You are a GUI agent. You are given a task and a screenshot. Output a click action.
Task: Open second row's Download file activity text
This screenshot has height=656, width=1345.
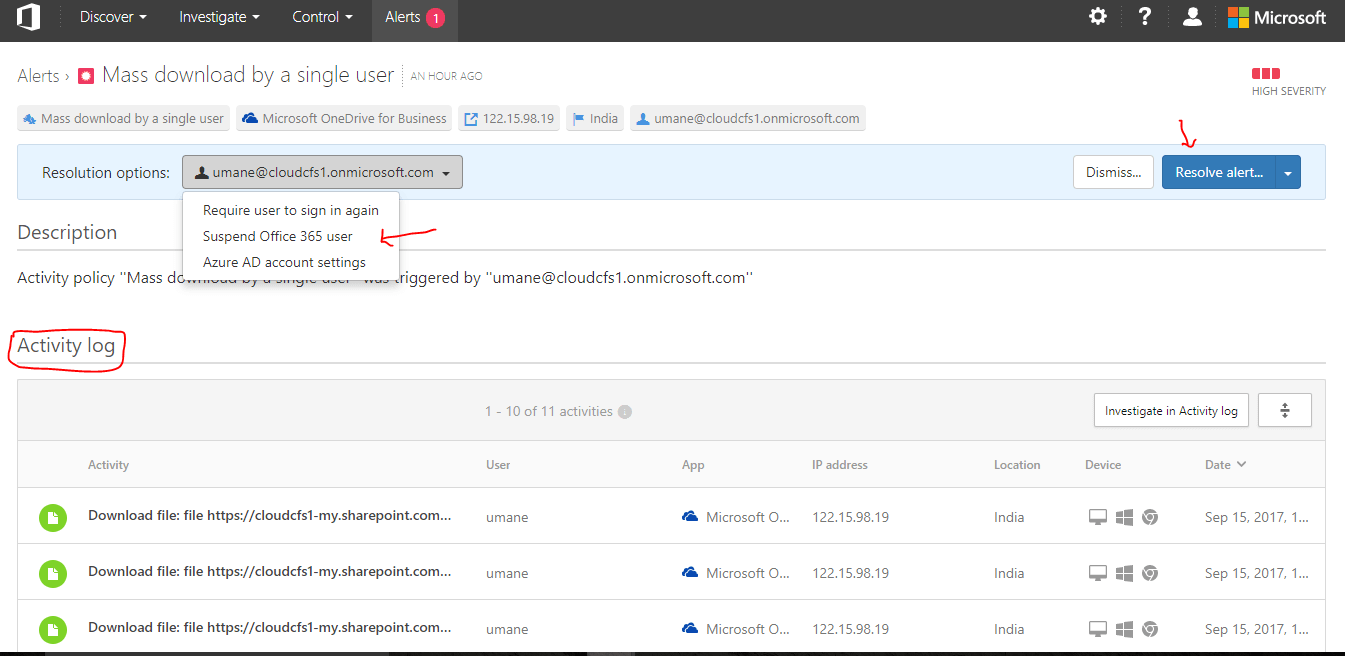click(x=270, y=572)
